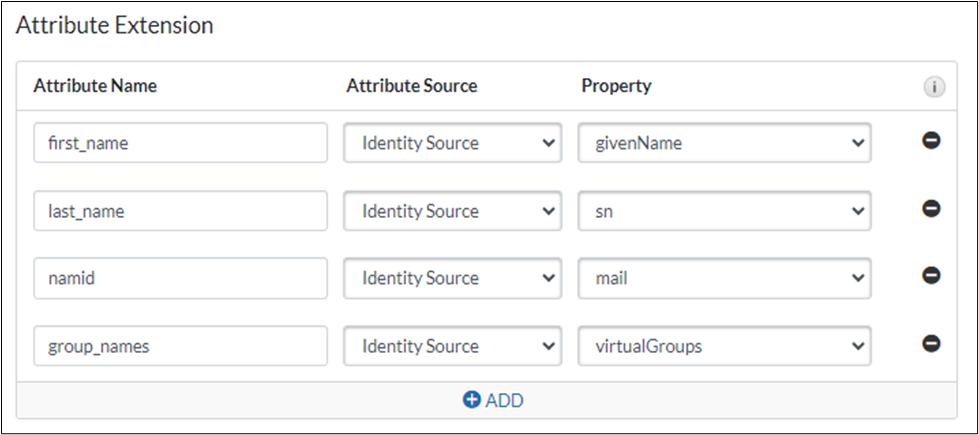The image size is (979, 435).
Task: Open Attribute Source dropdown for last_name
Action: [x=451, y=211]
